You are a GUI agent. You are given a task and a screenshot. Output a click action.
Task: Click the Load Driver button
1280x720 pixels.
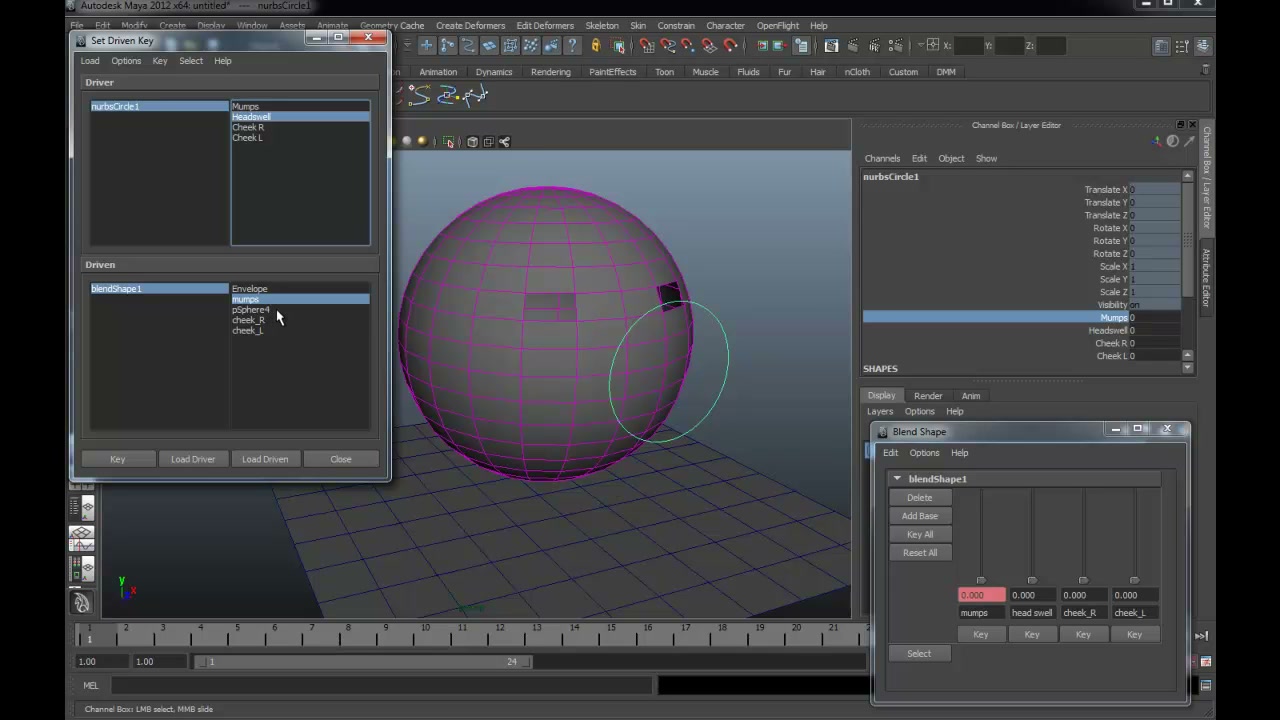pos(193,459)
